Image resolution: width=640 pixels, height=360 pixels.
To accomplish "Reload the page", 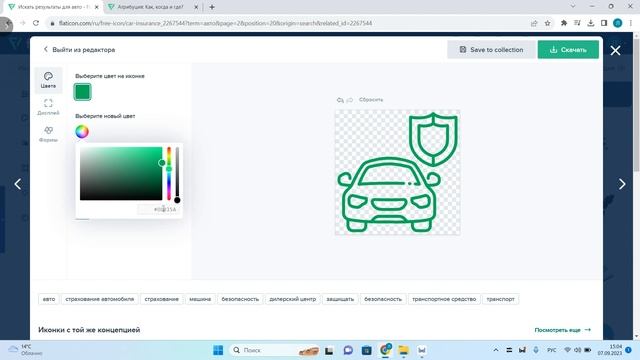I will tap(36, 23).
